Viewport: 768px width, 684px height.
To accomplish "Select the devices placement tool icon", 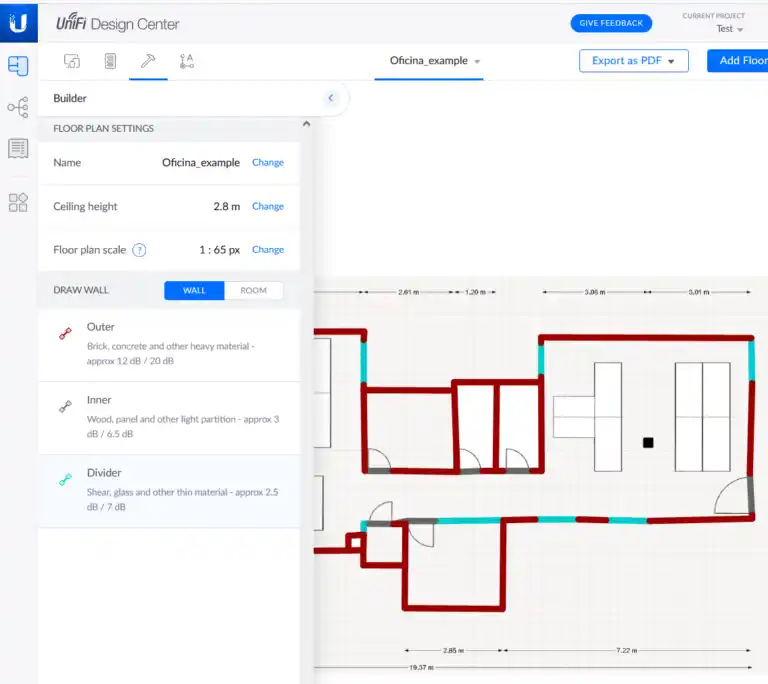I will (72, 61).
